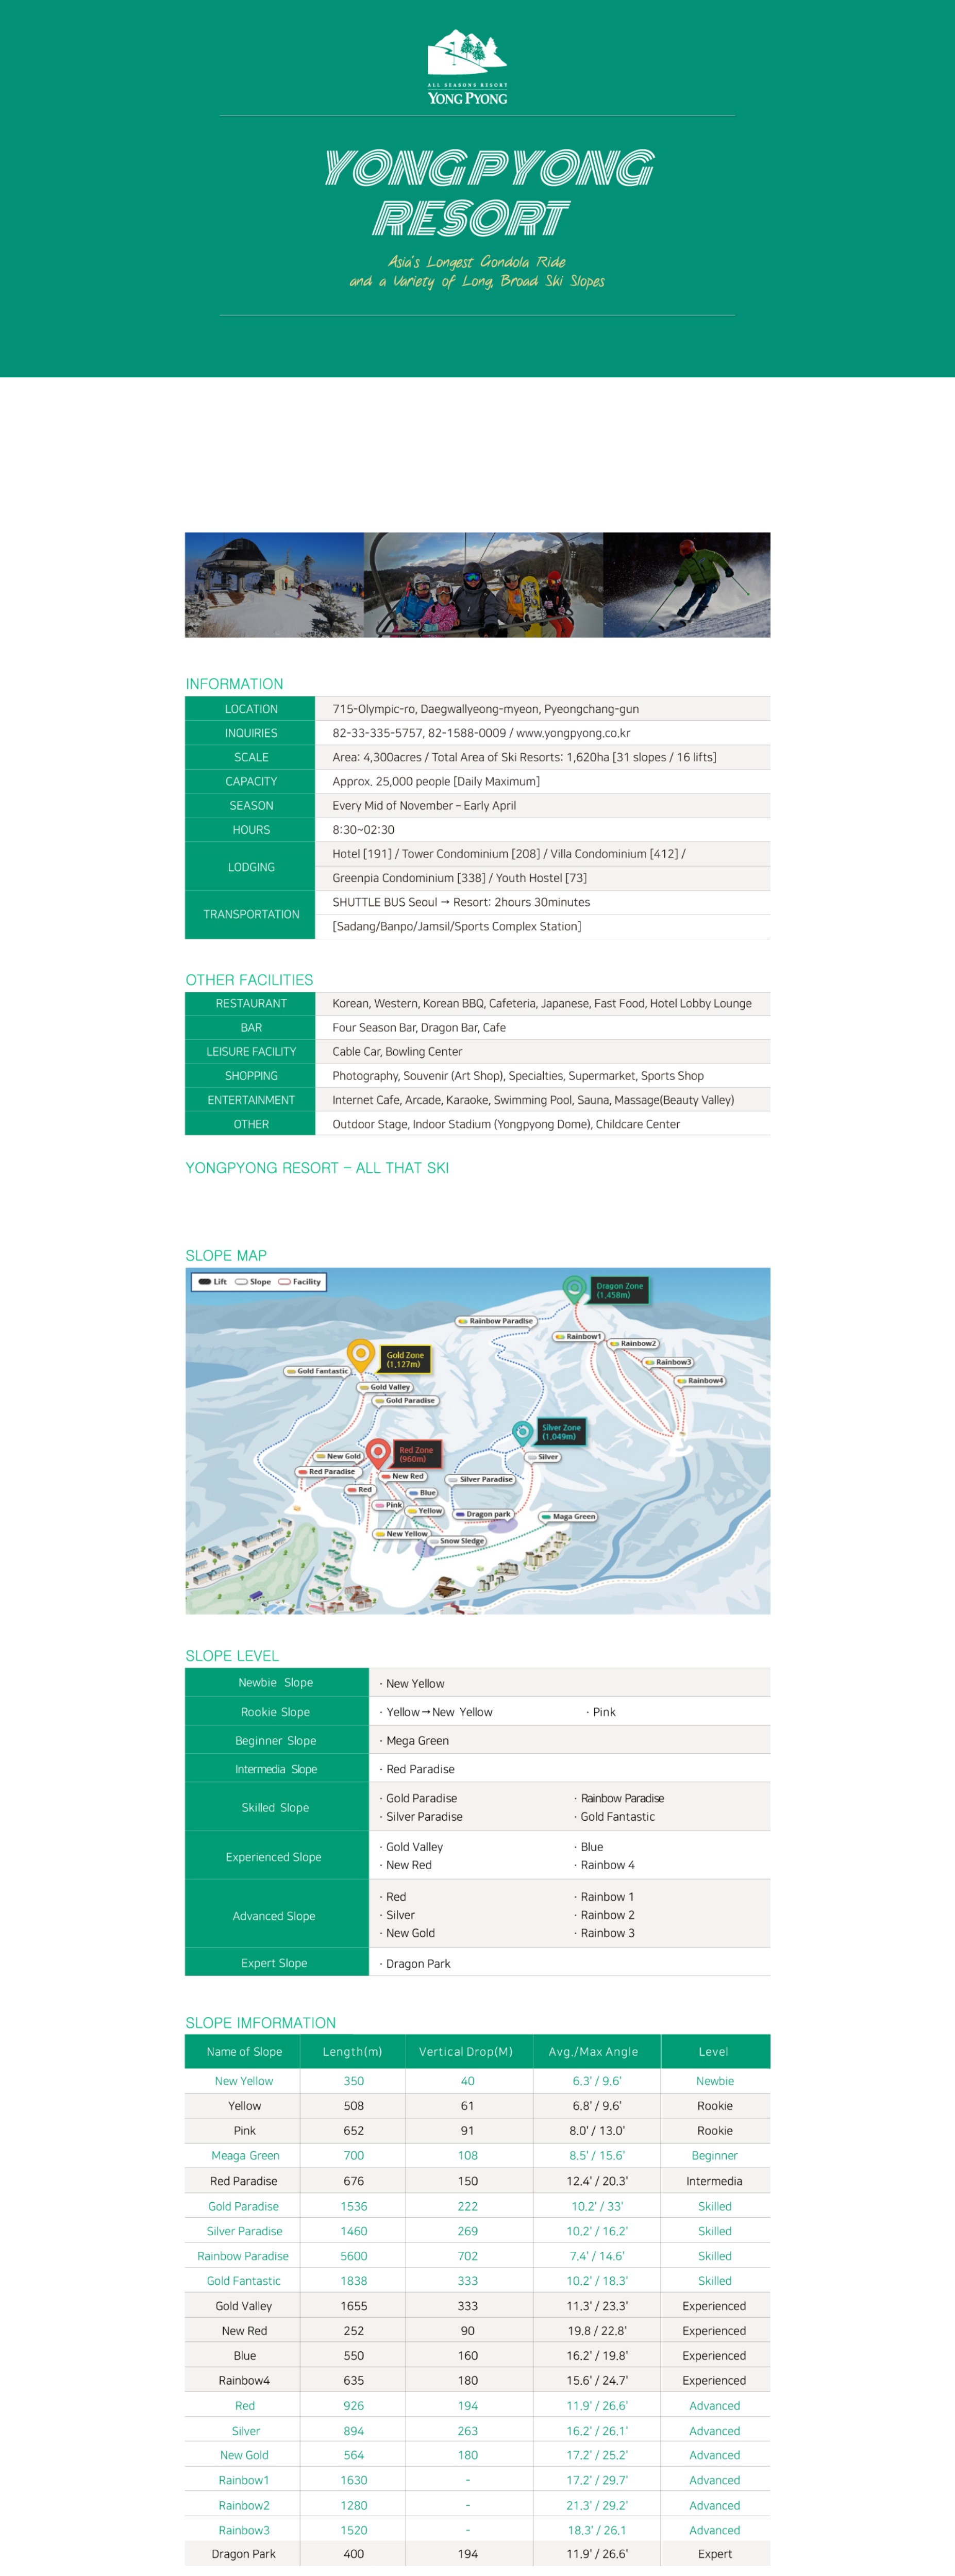This screenshot has height=2576, width=955.
Task: Click the Rainbow2 label on slope map
Action: (634, 1343)
